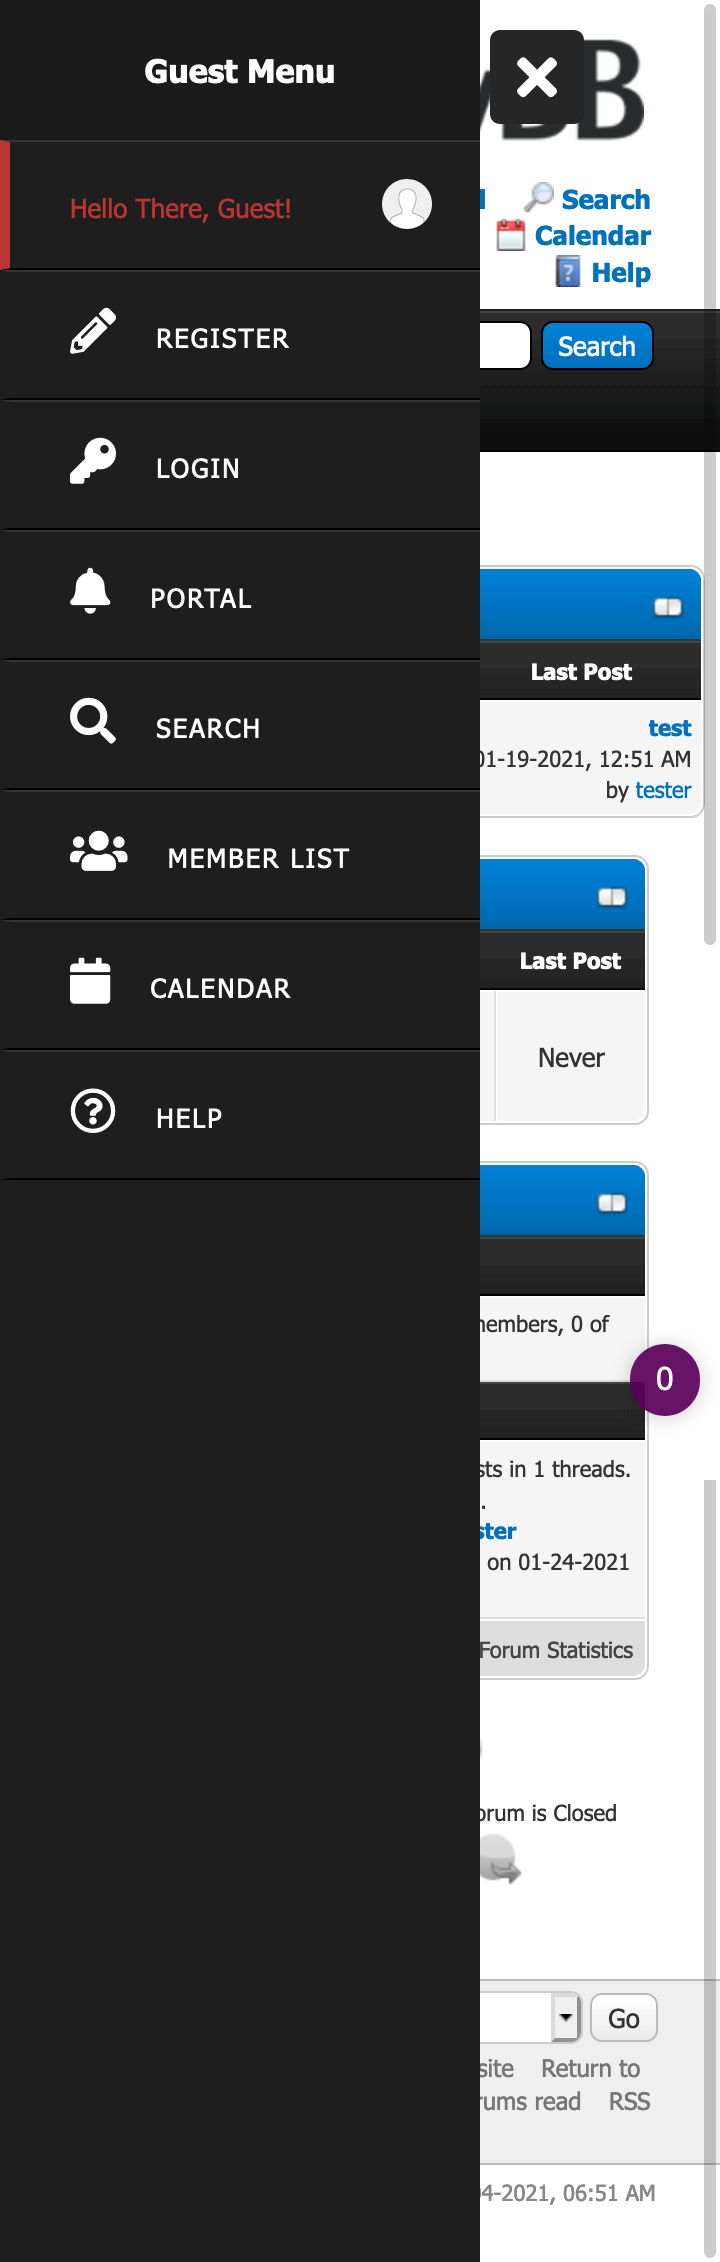Click the group icon beside Member List
The width and height of the screenshot is (720, 2262).
99,851
